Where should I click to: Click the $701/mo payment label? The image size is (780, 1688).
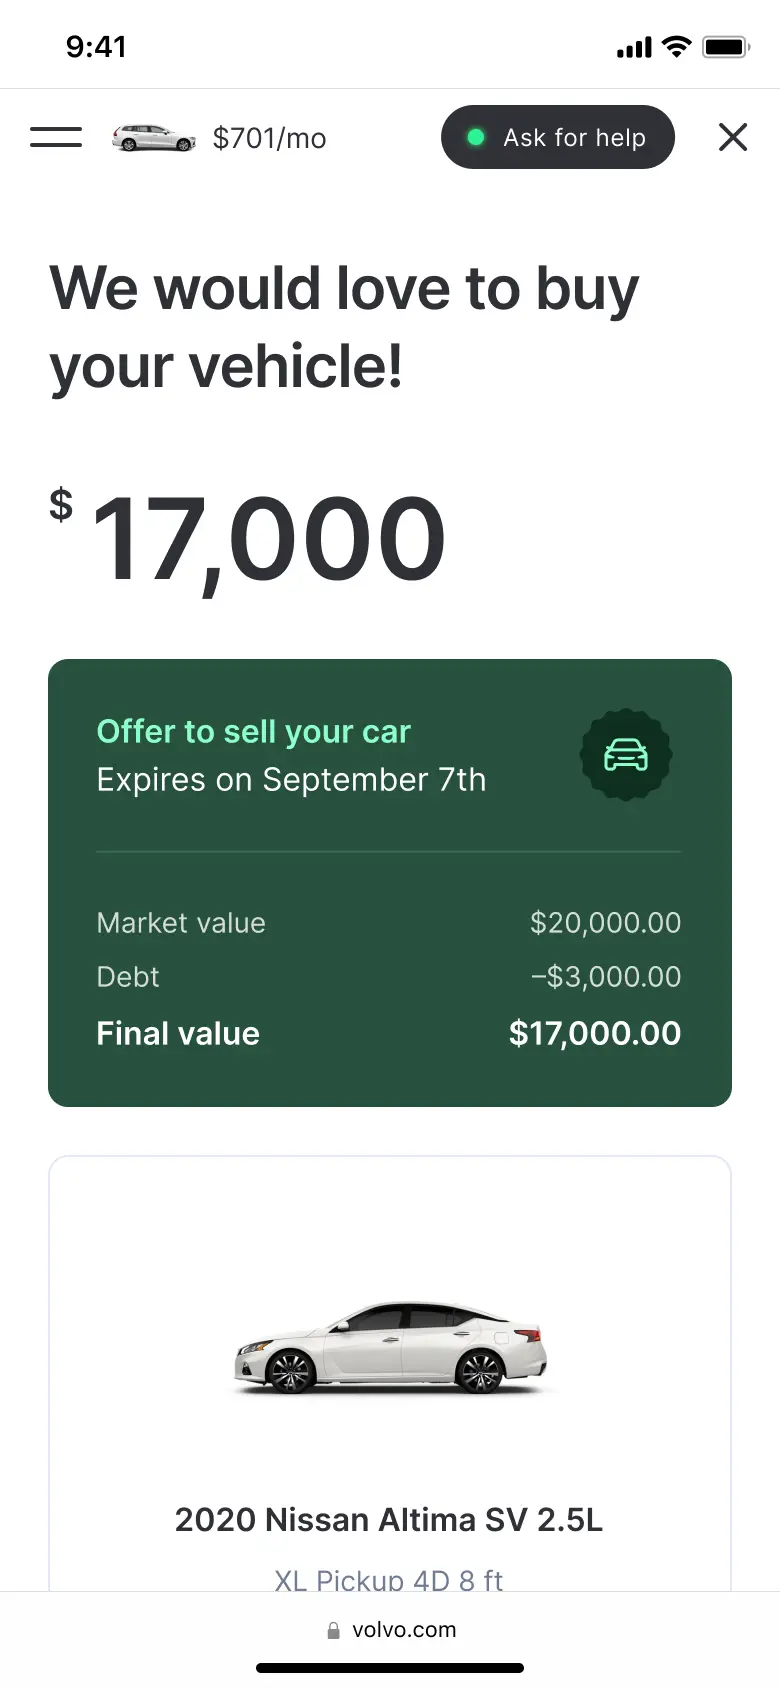coord(269,138)
